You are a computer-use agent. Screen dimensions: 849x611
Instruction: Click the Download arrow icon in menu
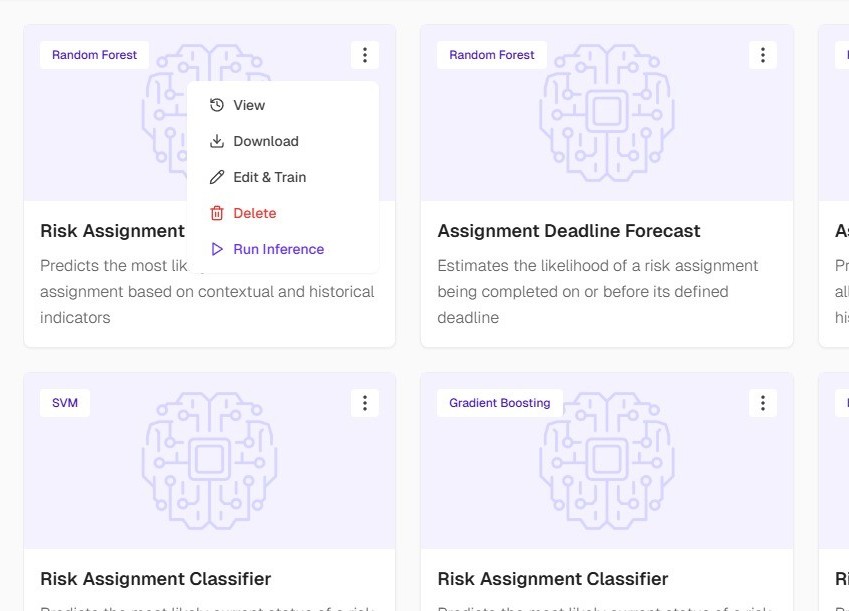pyautogui.click(x=217, y=141)
